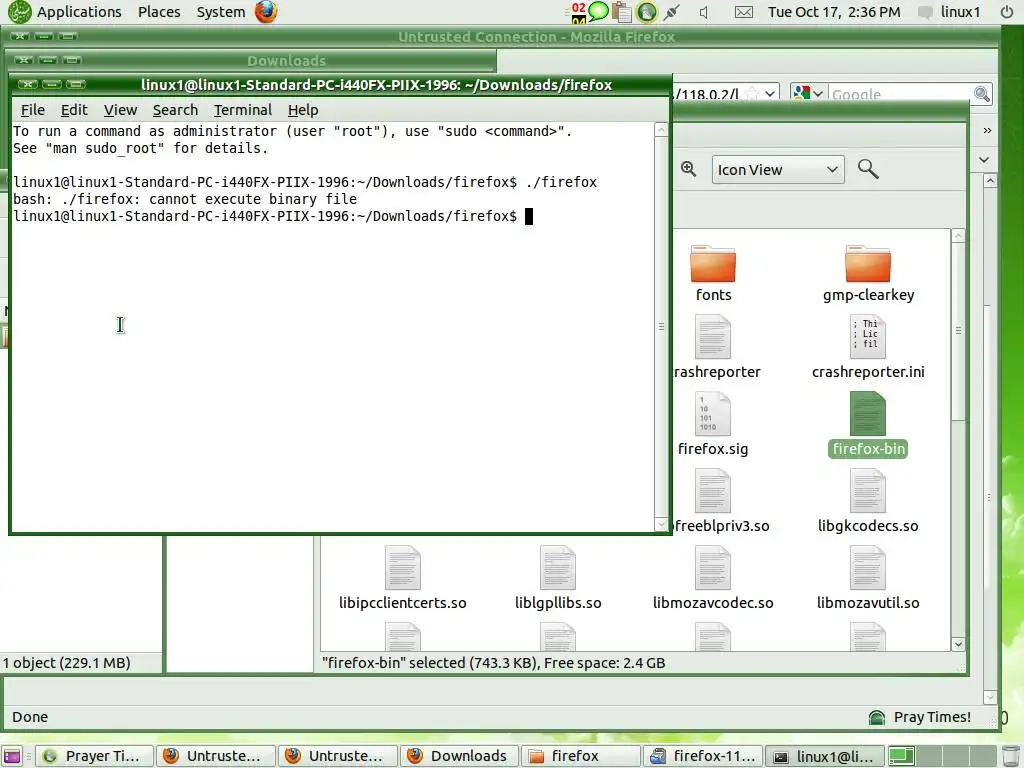Expand the Firefox URL history dropdown
This screenshot has height=768, width=1024.
coord(770,94)
